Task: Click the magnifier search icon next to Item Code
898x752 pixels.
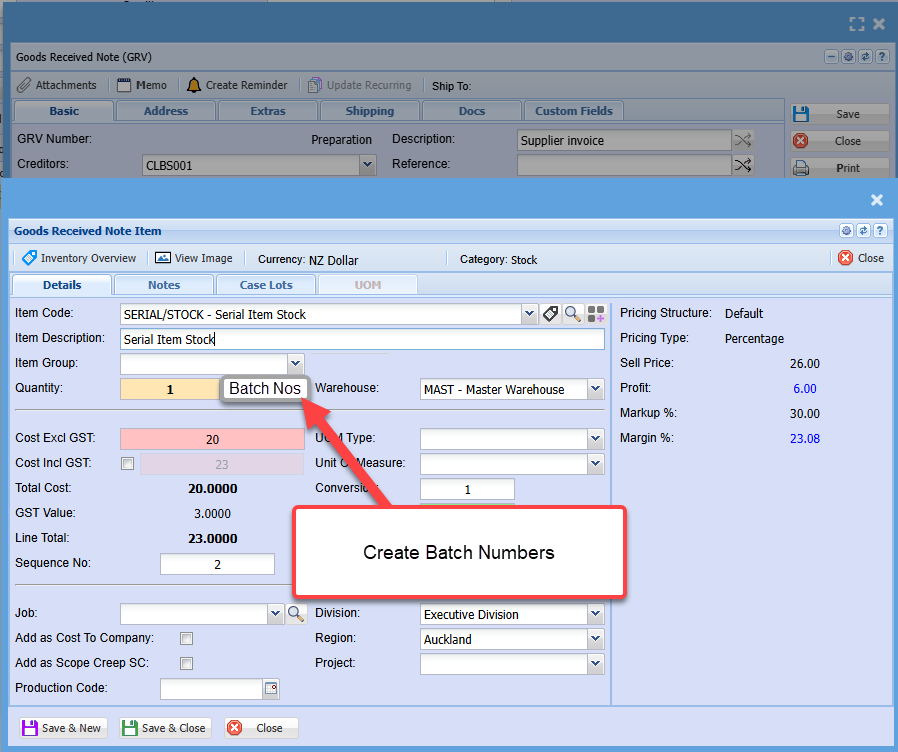Action: coord(572,314)
